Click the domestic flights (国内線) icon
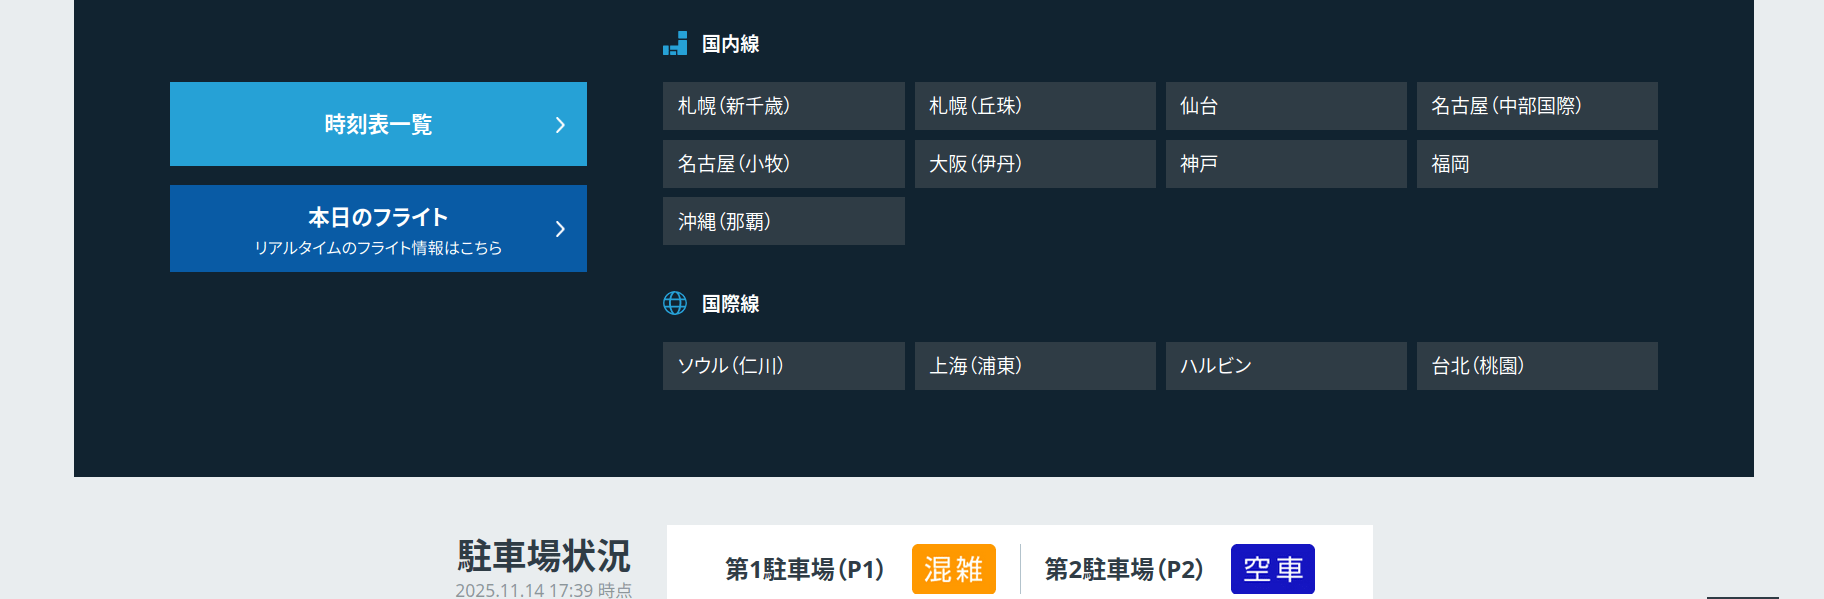The width and height of the screenshot is (1824, 599). pyautogui.click(x=675, y=44)
